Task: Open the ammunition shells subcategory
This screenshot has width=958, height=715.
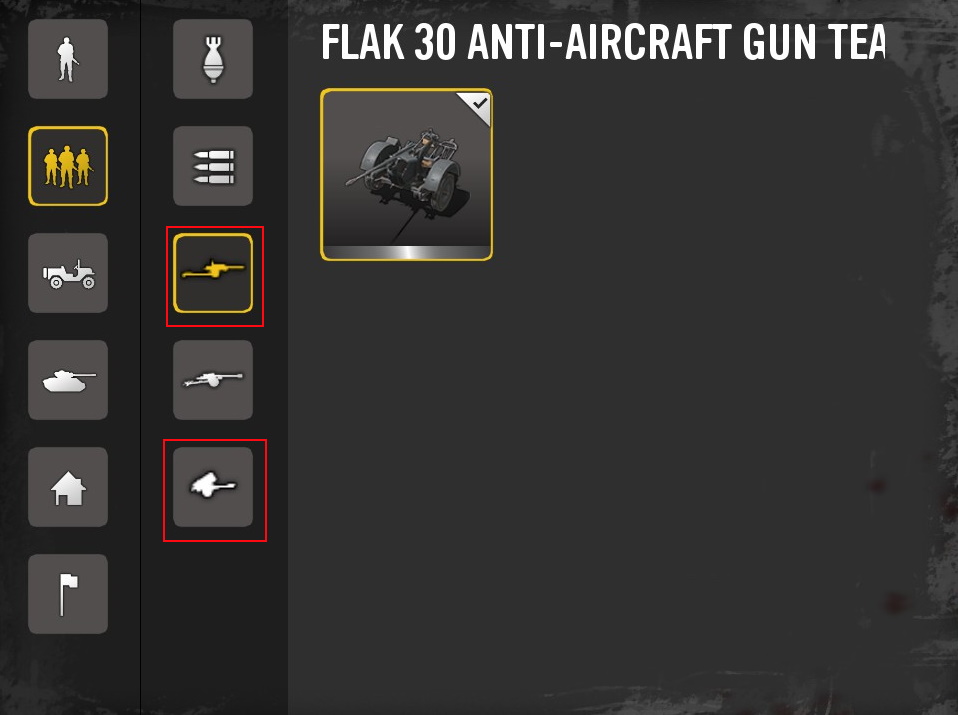Action: (x=213, y=166)
